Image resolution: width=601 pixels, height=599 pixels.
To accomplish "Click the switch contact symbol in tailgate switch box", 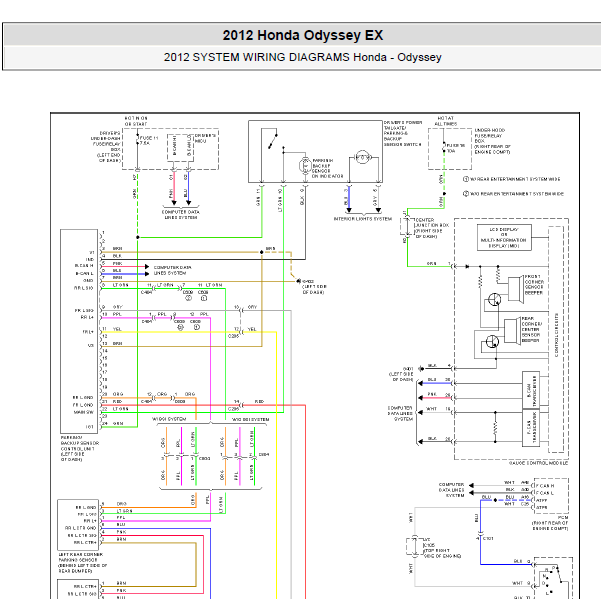I will point(273,141).
